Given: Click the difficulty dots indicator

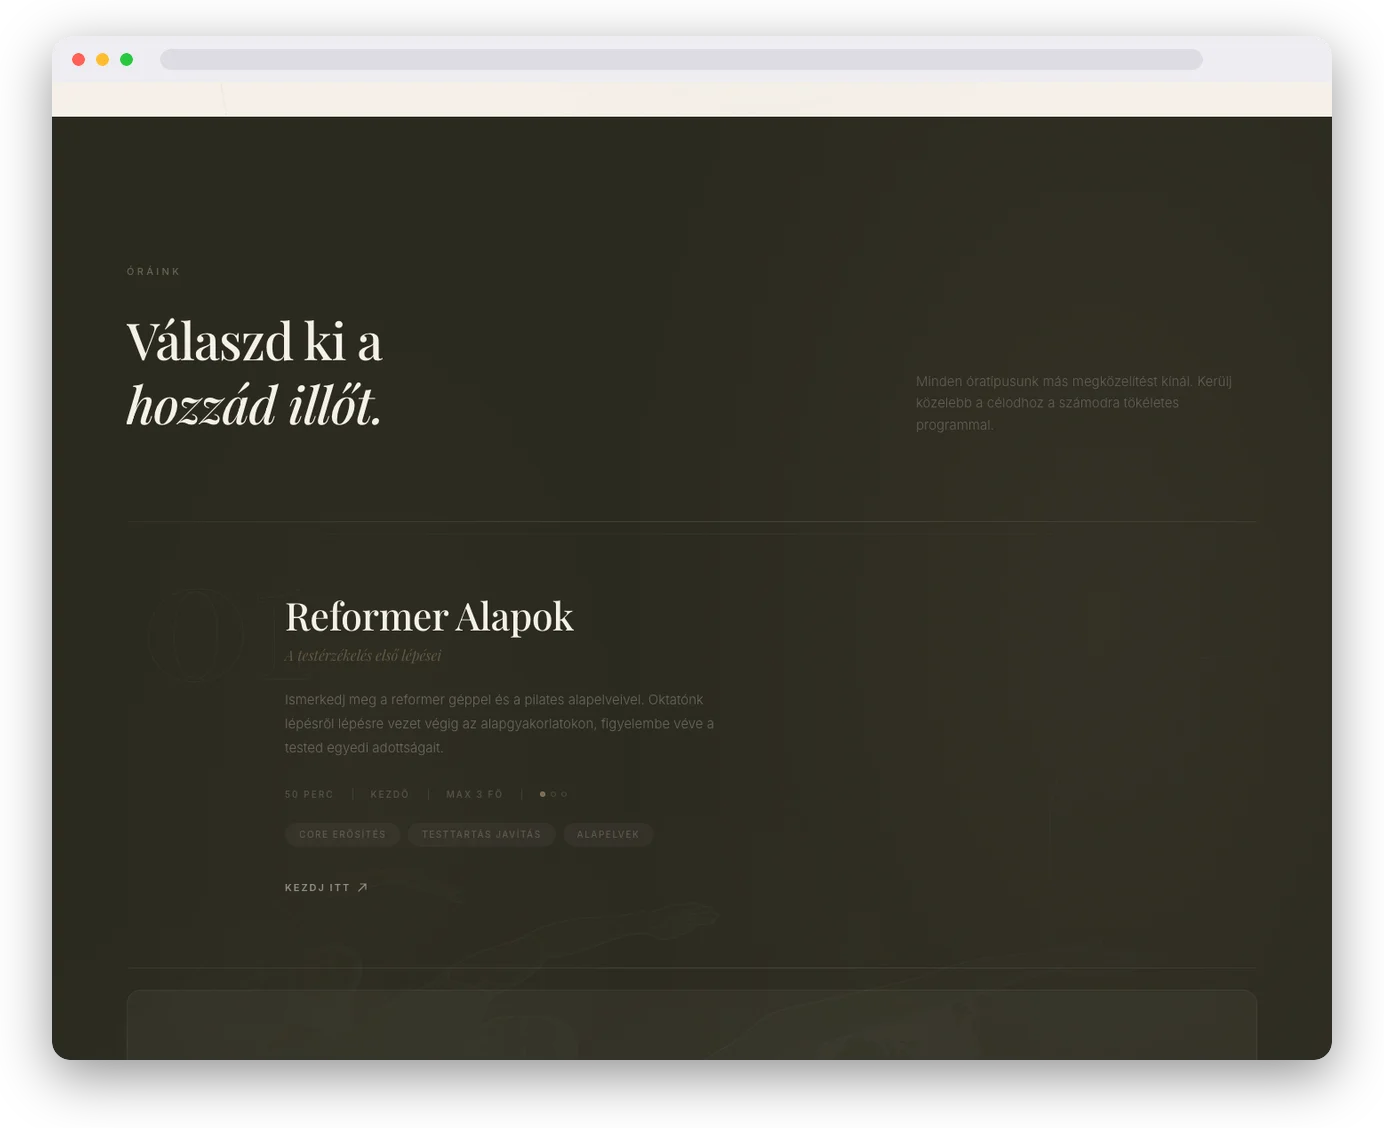Looking at the screenshot, I should tap(553, 794).
